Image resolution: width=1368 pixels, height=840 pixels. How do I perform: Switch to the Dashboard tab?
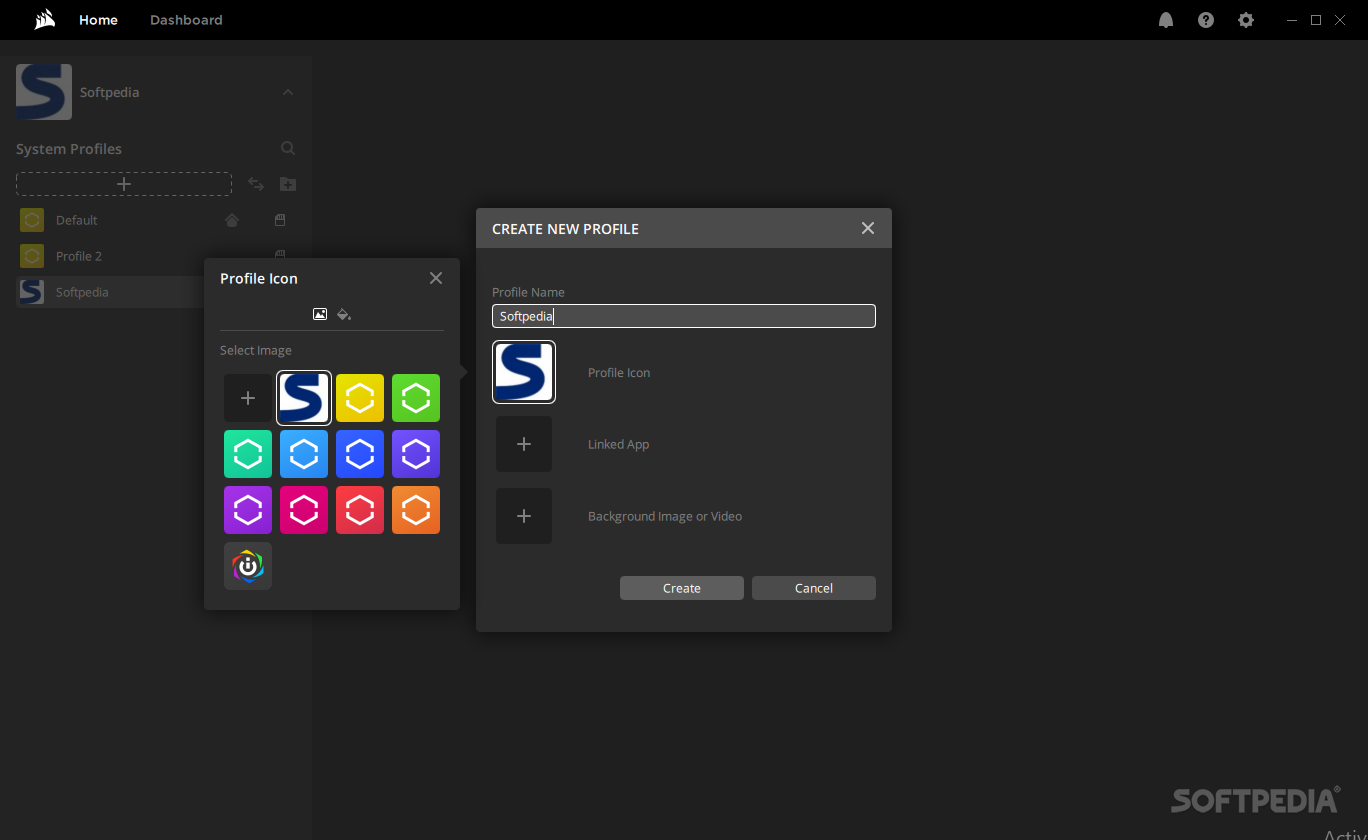(x=186, y=20)
